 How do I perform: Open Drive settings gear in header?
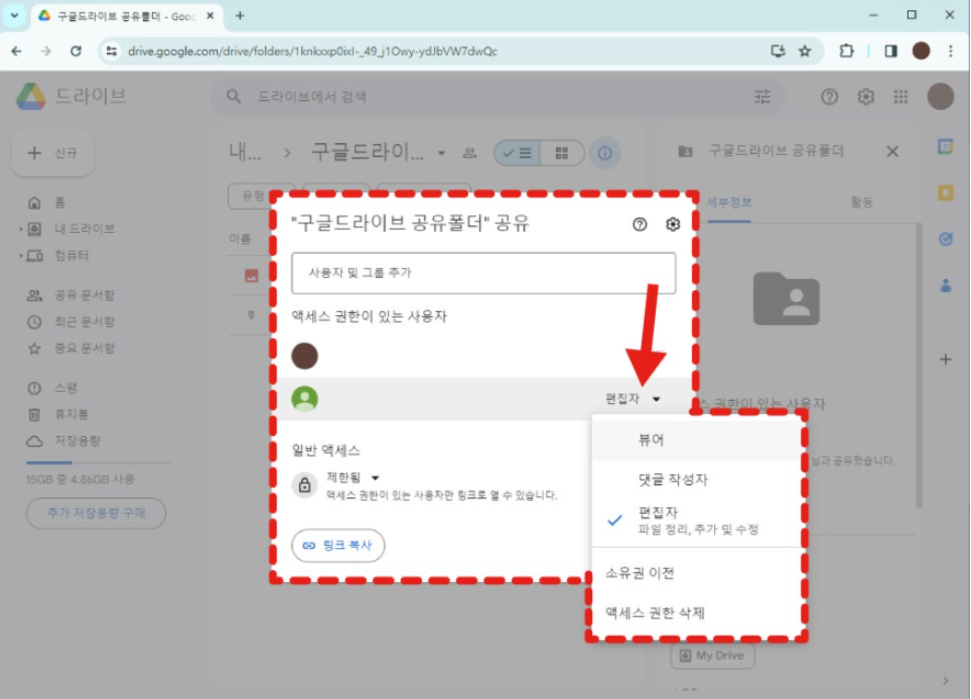[x=866, y=97]
